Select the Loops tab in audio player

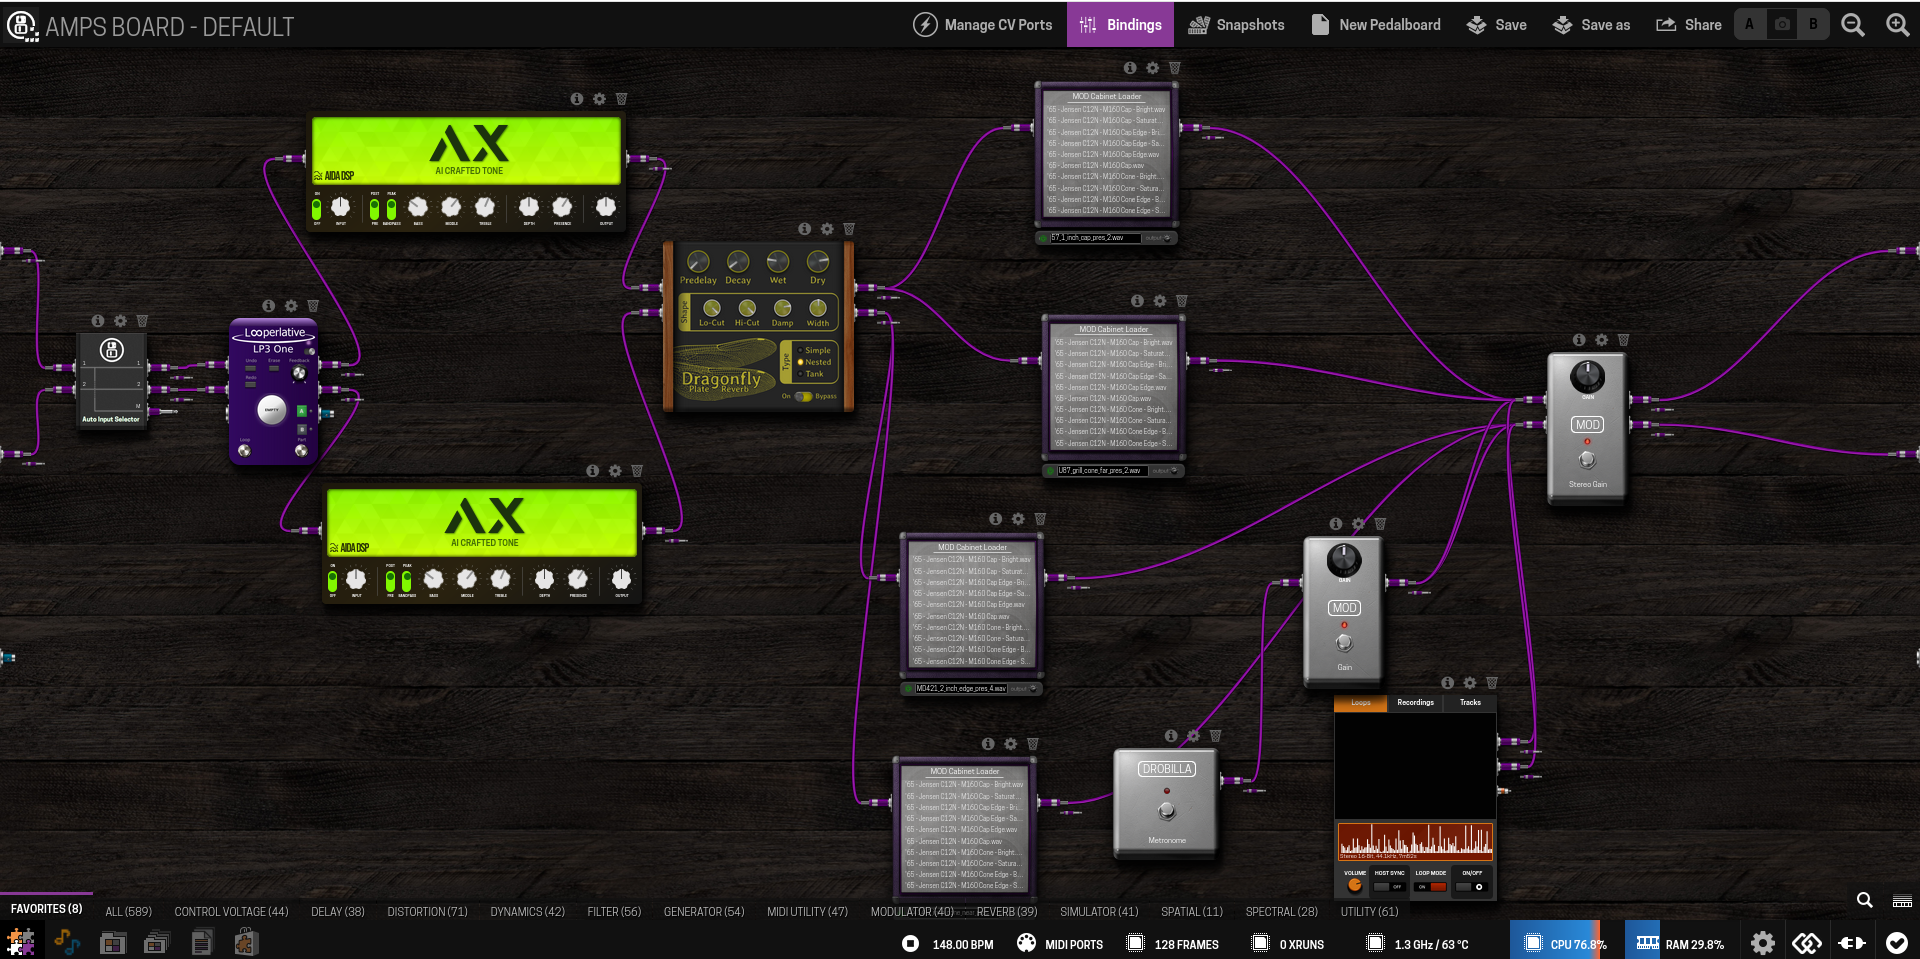coord(1361,703)
